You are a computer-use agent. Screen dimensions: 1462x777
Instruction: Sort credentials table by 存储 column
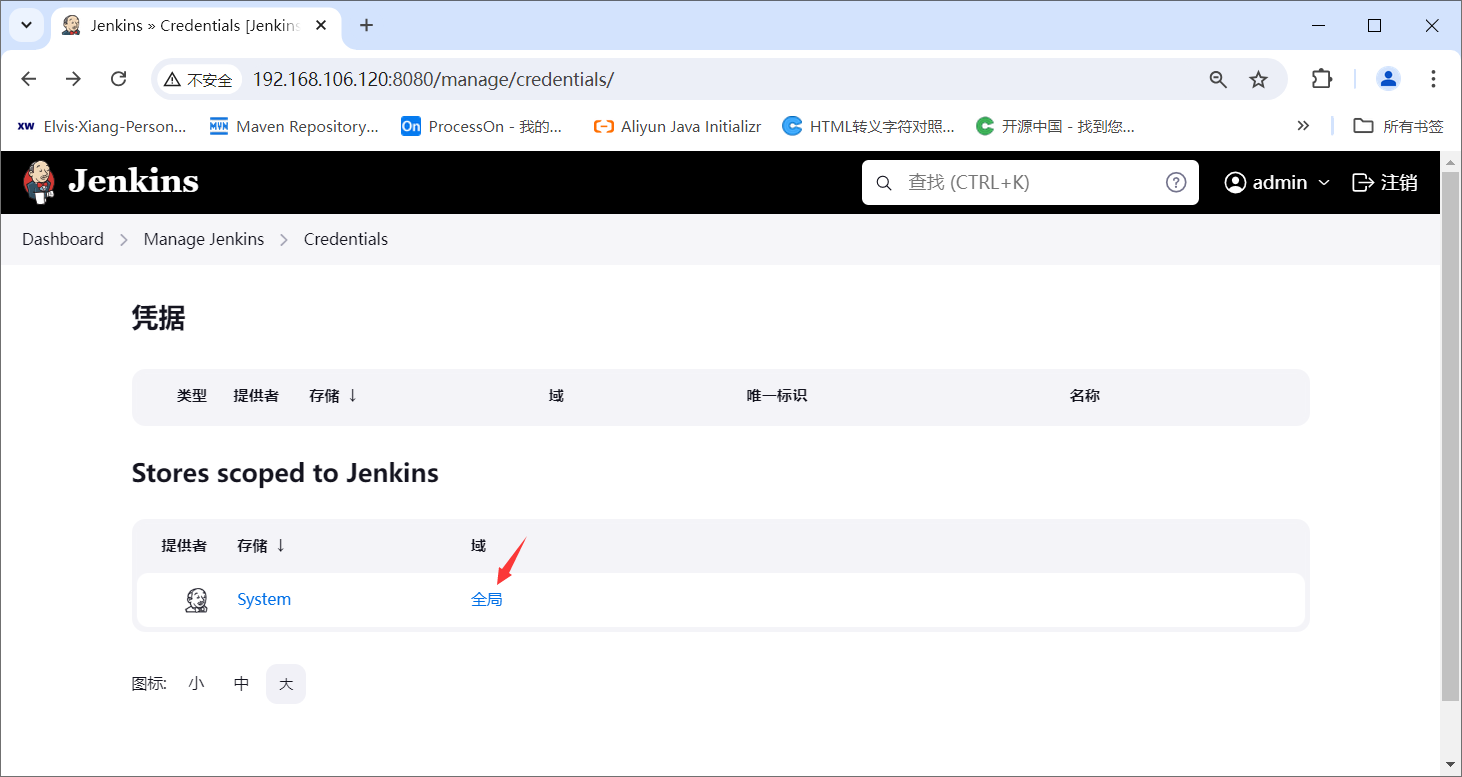point(333,396)
